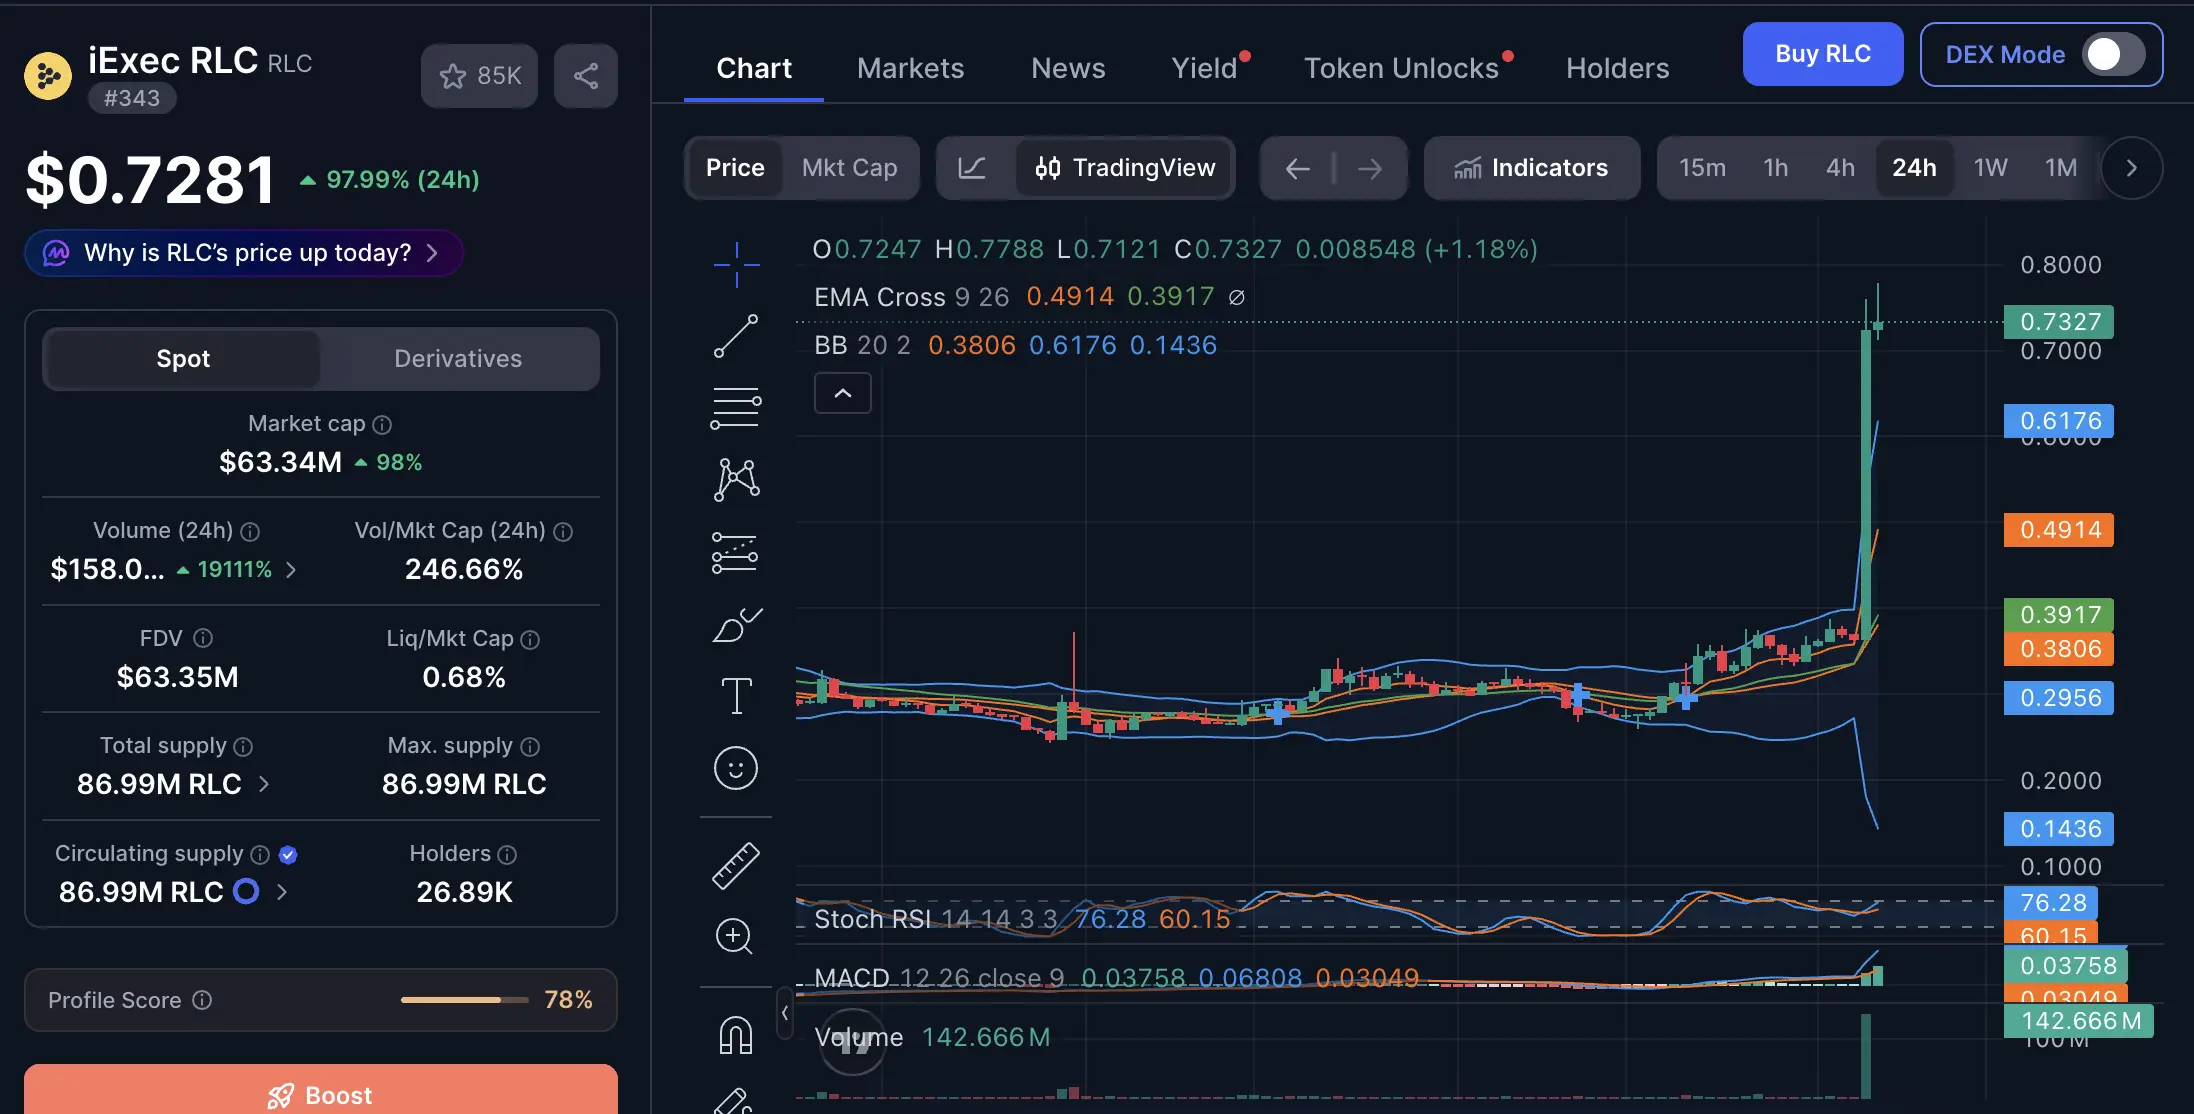Share iExec RLC via share icon

(586, 76)
